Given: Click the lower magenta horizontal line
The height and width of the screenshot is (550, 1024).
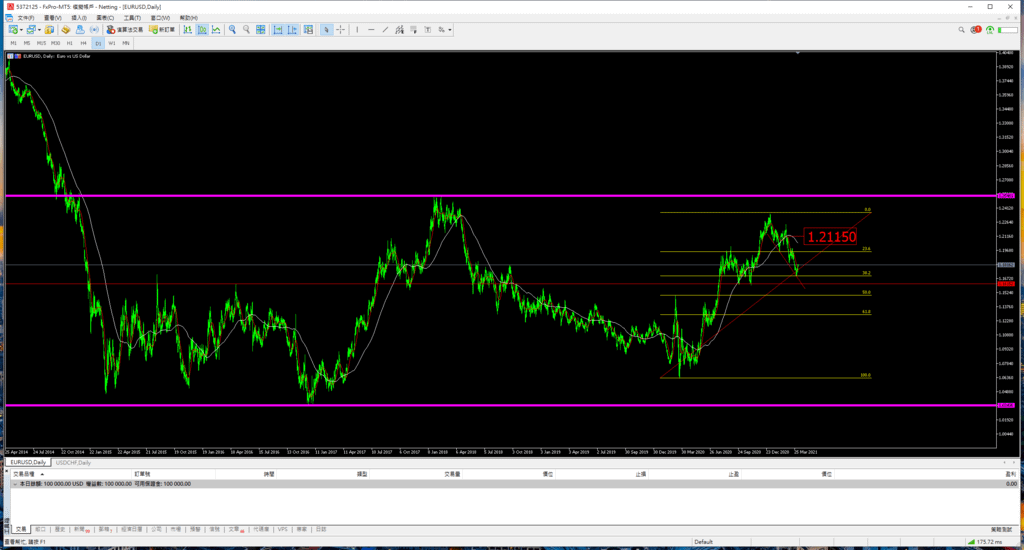Looking at the screenshot, I should tap(501, 405).
